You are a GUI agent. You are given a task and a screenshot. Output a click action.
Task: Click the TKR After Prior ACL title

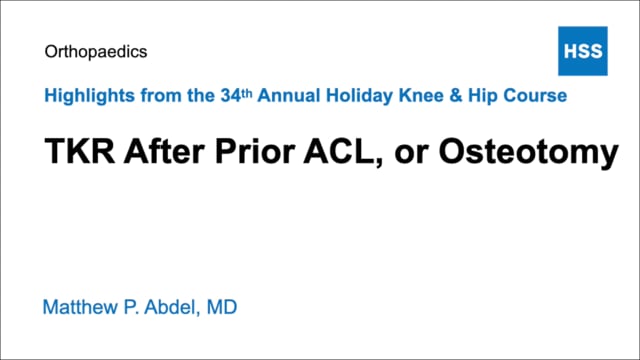[x=331, y=152]
